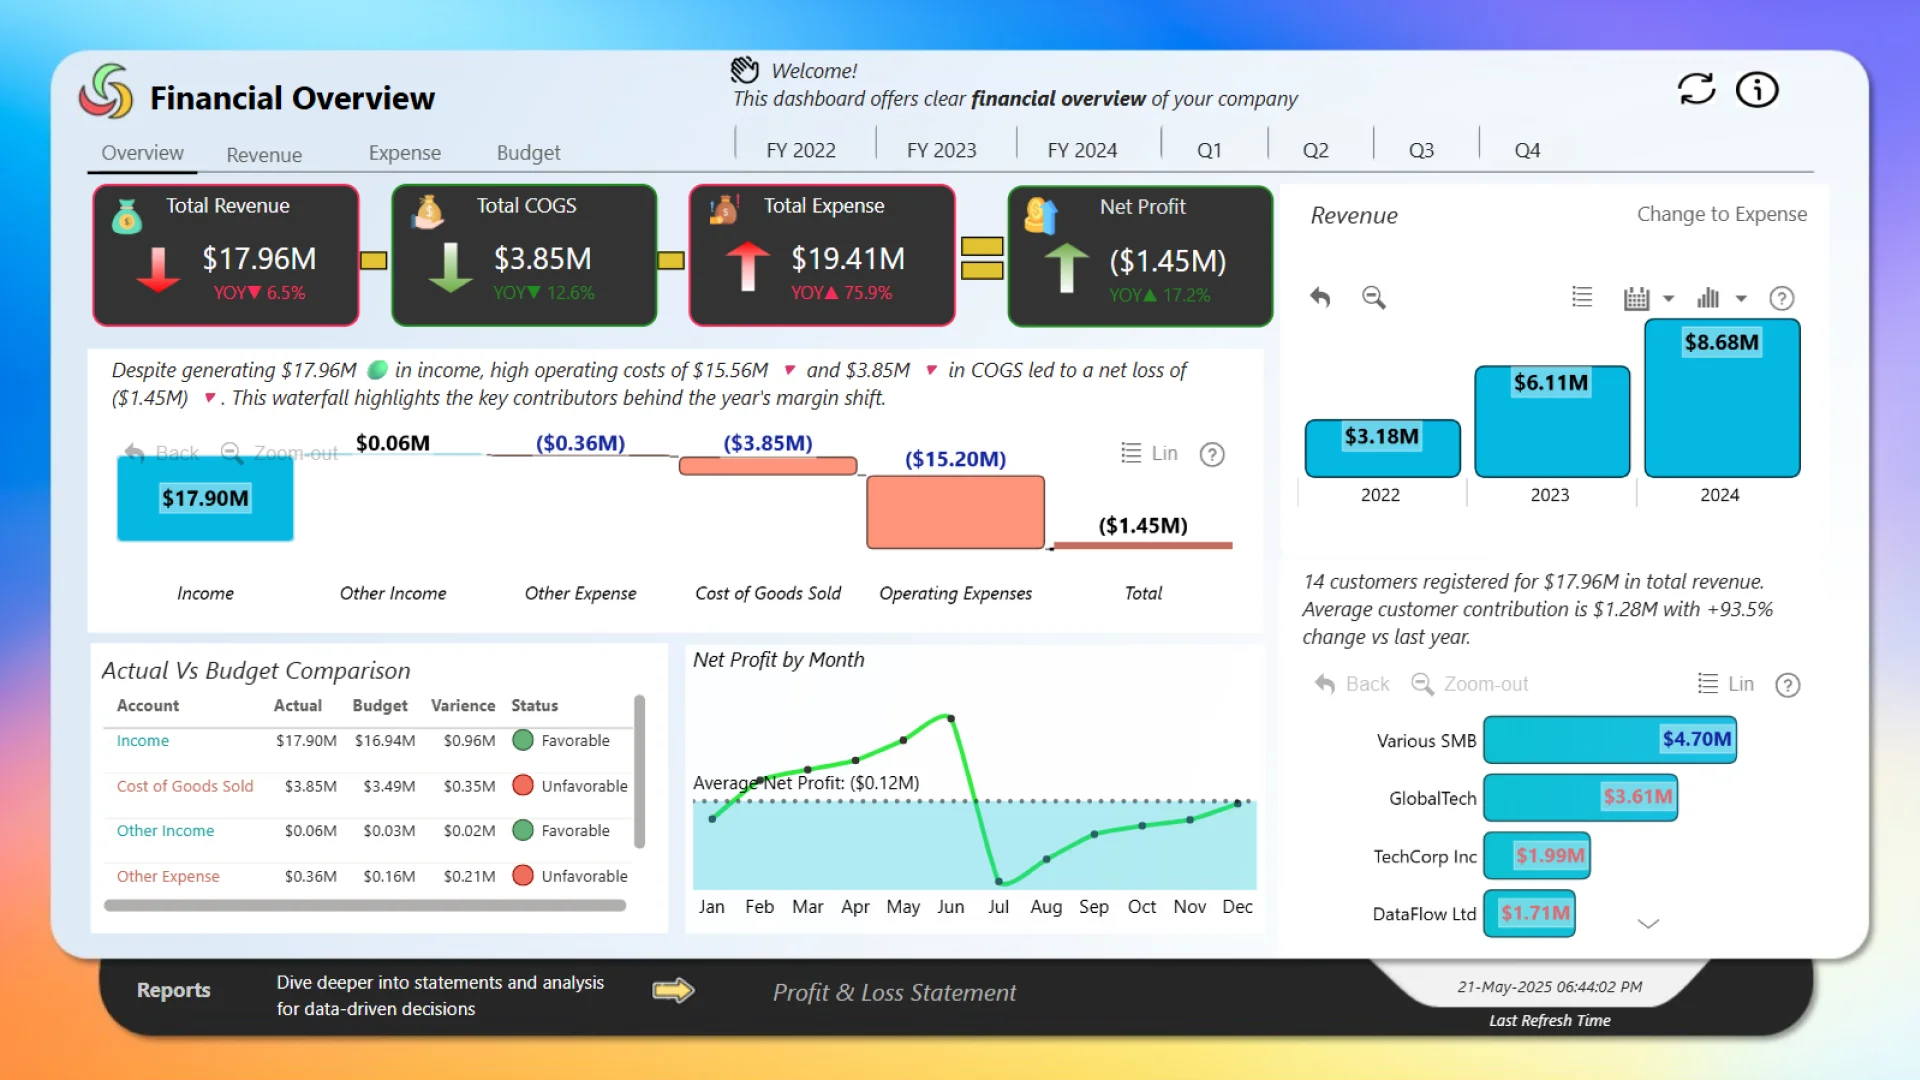Open help icon in Revenue chart toolbar
Viewport: 1920px width, 1080px height.
tap(1781, 298)
